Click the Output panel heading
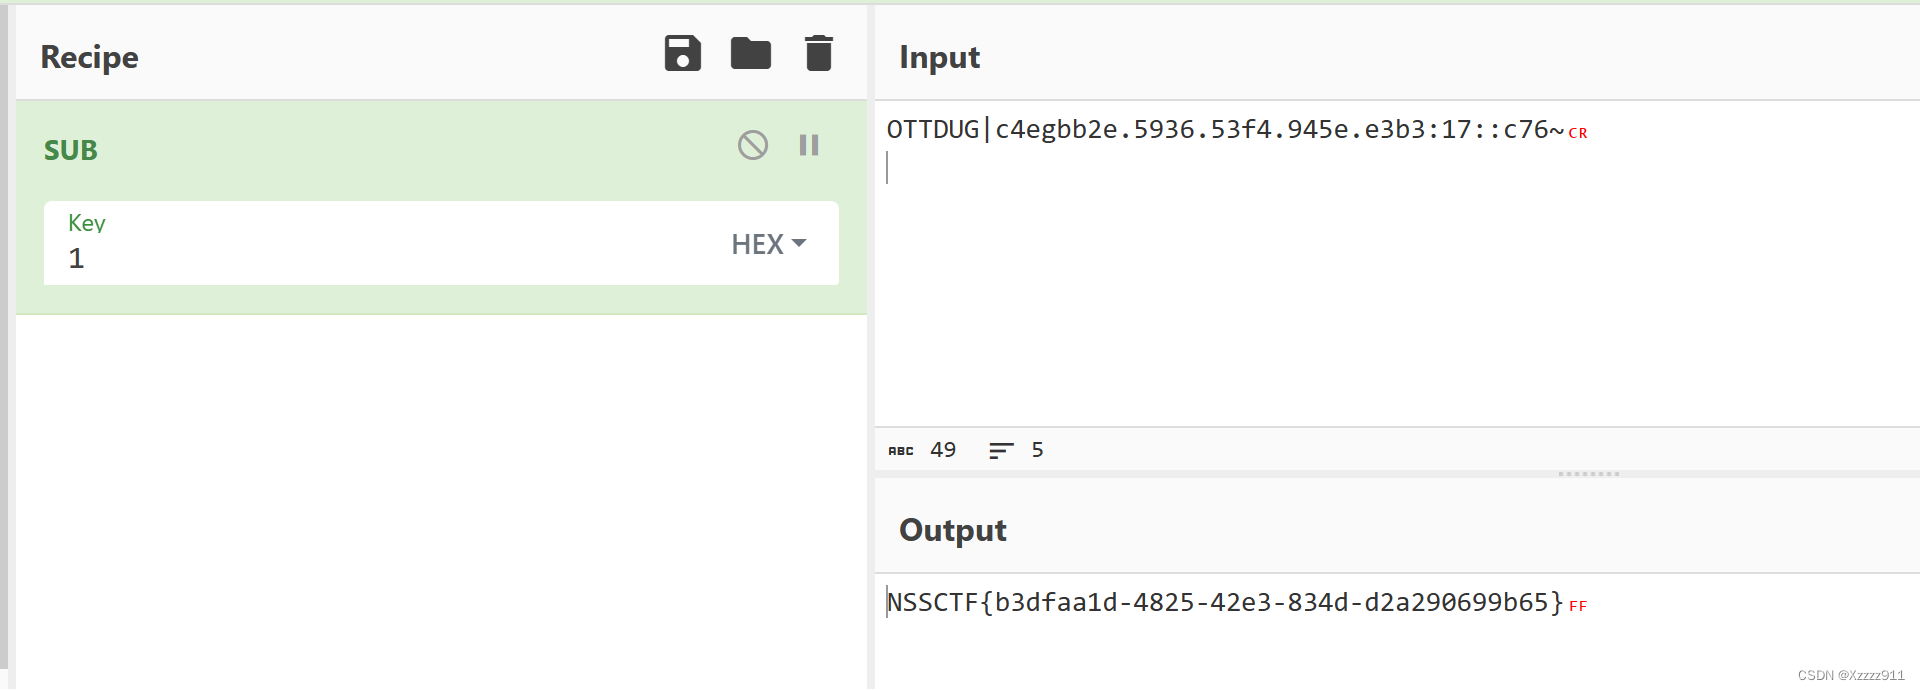This screenshot has width=1920, height=690. pos(952,530)
